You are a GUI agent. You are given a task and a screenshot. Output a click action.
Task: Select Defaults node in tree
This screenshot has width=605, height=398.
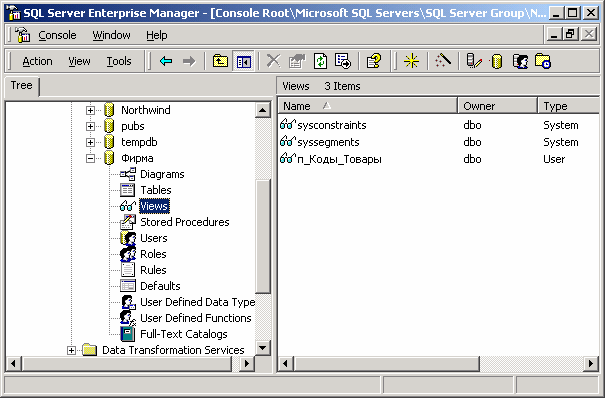coord(160,286)
